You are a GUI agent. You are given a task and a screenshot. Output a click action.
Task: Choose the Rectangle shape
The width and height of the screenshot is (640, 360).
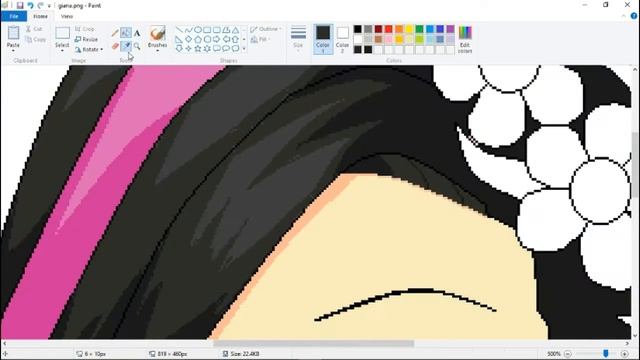[x=207, y=30]
